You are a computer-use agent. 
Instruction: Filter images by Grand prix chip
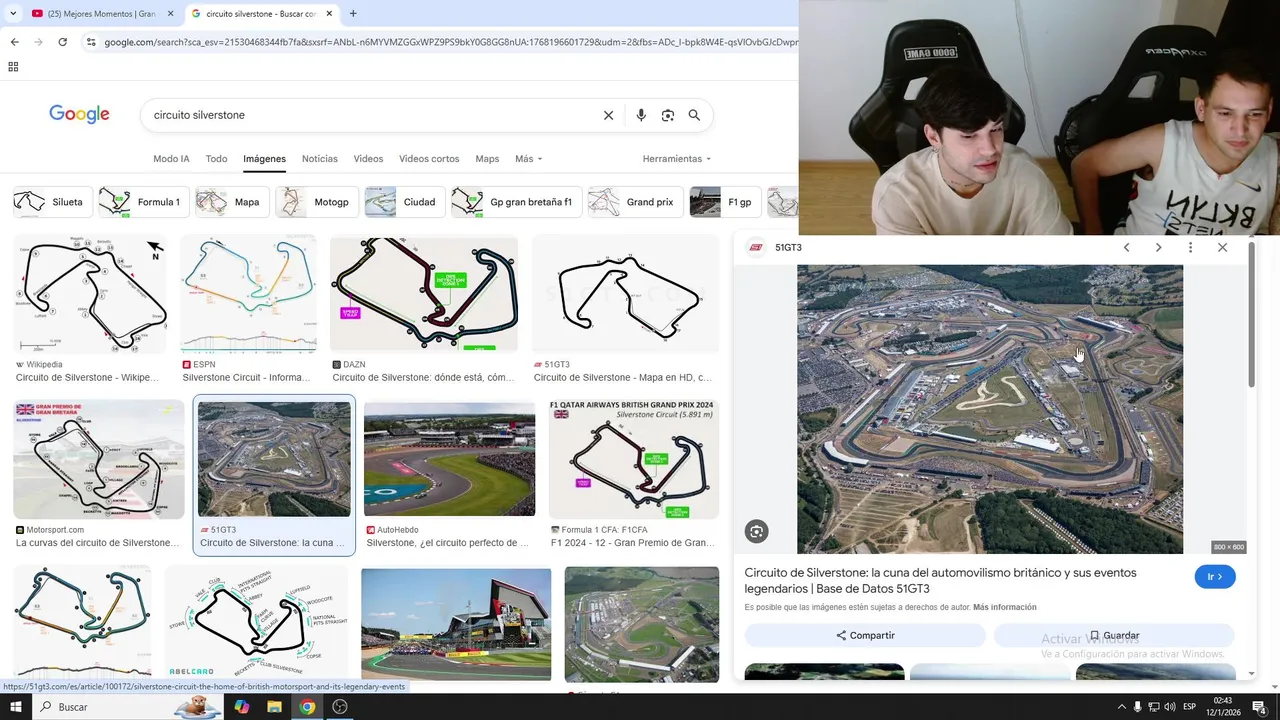click(x=635, y=202)
